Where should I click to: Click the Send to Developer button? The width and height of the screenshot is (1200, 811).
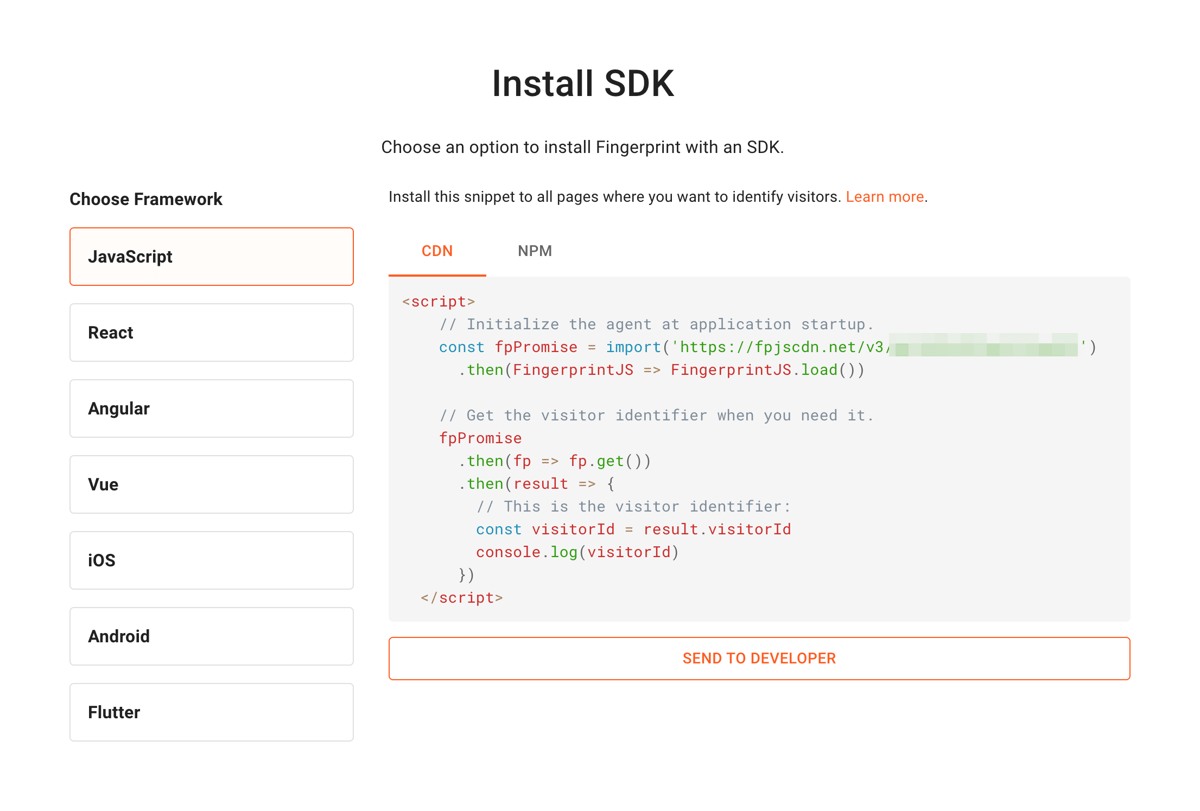(758, 658)
